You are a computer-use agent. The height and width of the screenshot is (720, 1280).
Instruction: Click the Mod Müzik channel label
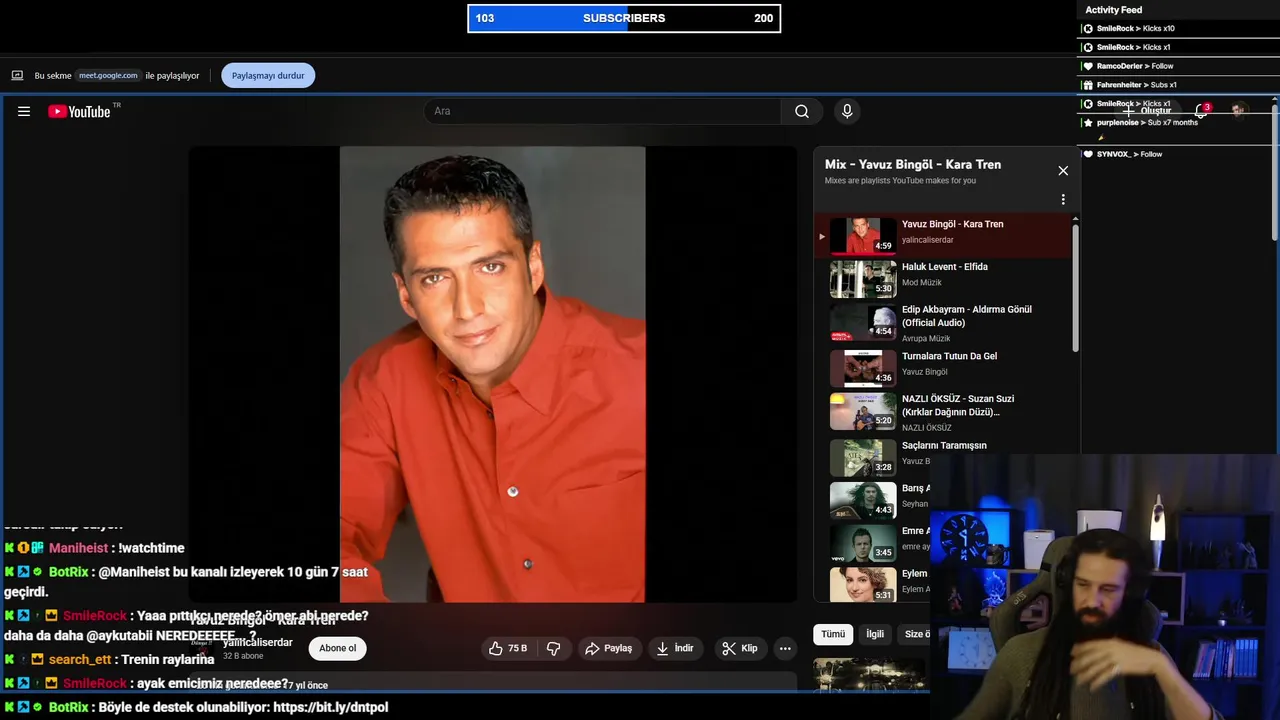[x=922, y=283]
